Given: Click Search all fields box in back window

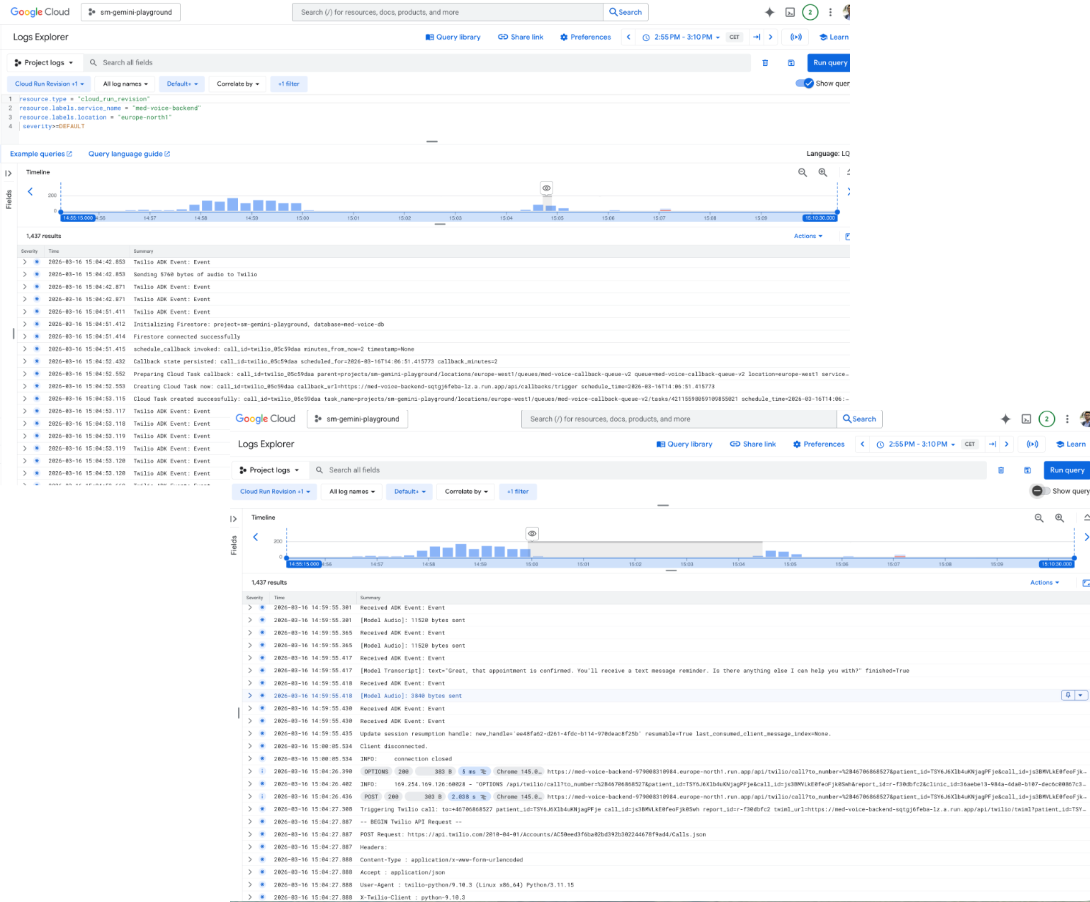Looking at the screenshot, I should 417,63.
